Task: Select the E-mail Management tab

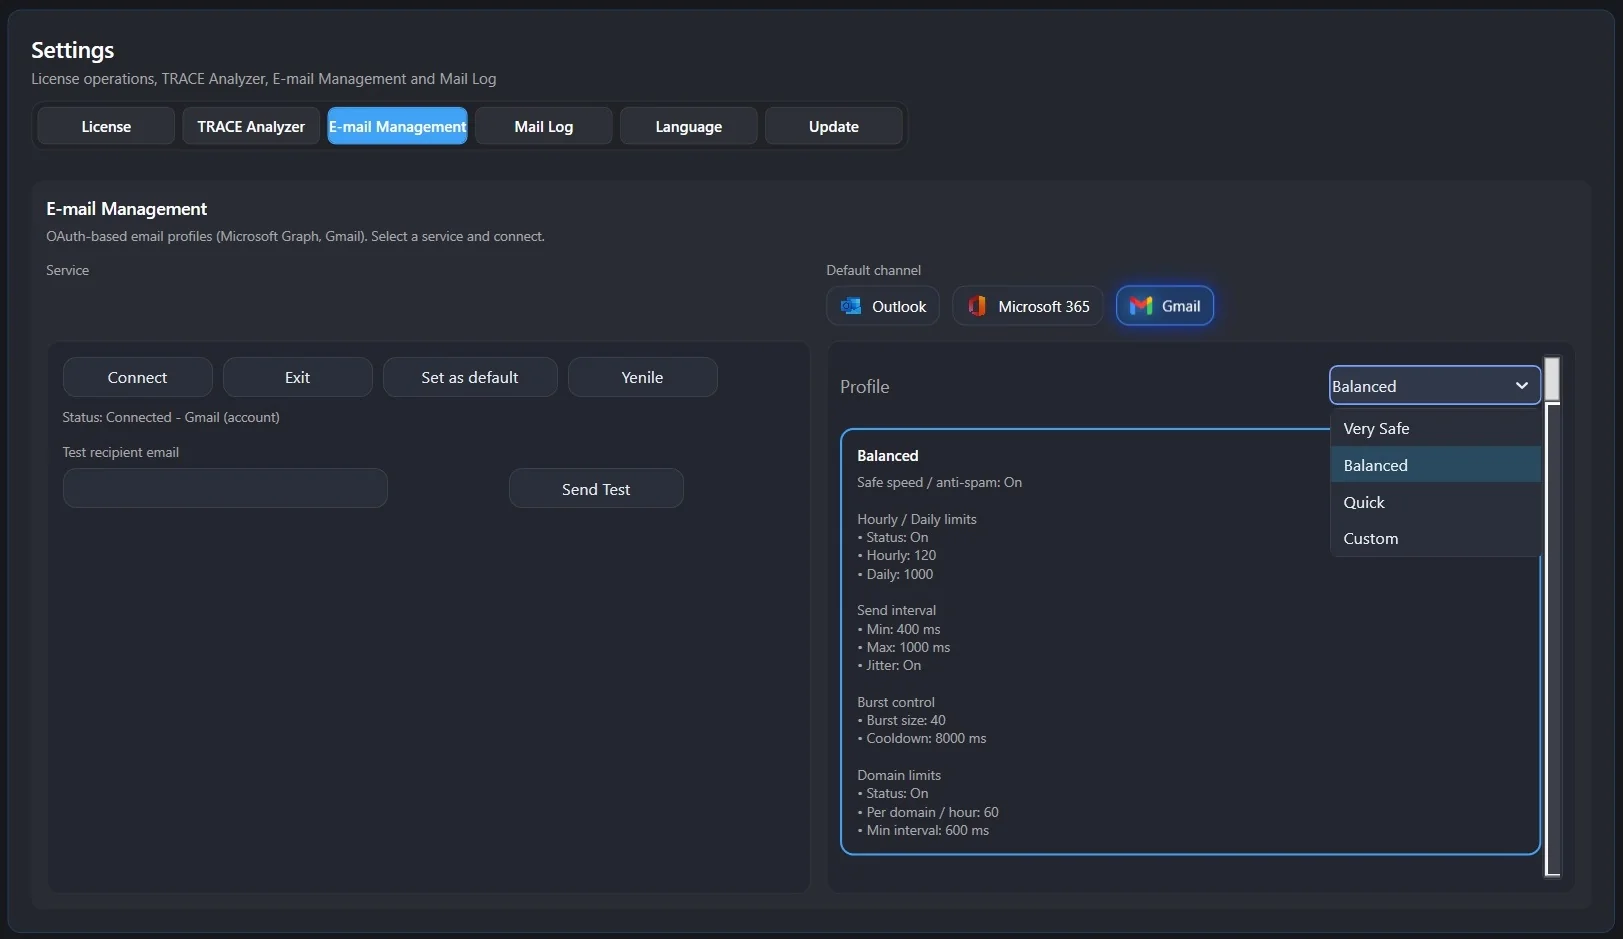Action: [397, 126]
